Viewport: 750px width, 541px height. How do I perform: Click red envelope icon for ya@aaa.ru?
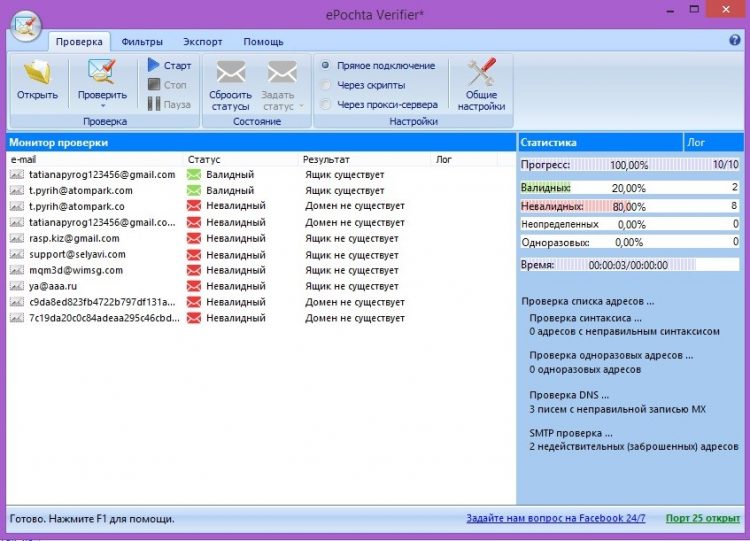click(194, 286)
